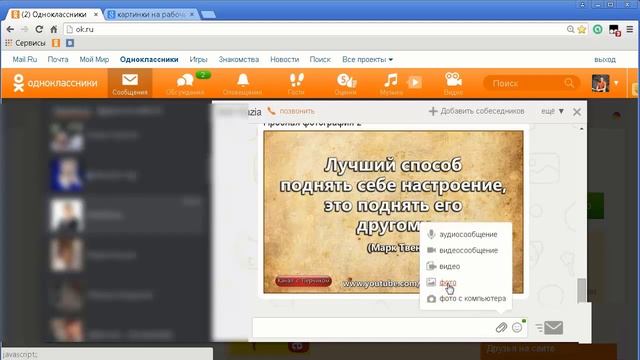Open Игры link in top bar

198,60
